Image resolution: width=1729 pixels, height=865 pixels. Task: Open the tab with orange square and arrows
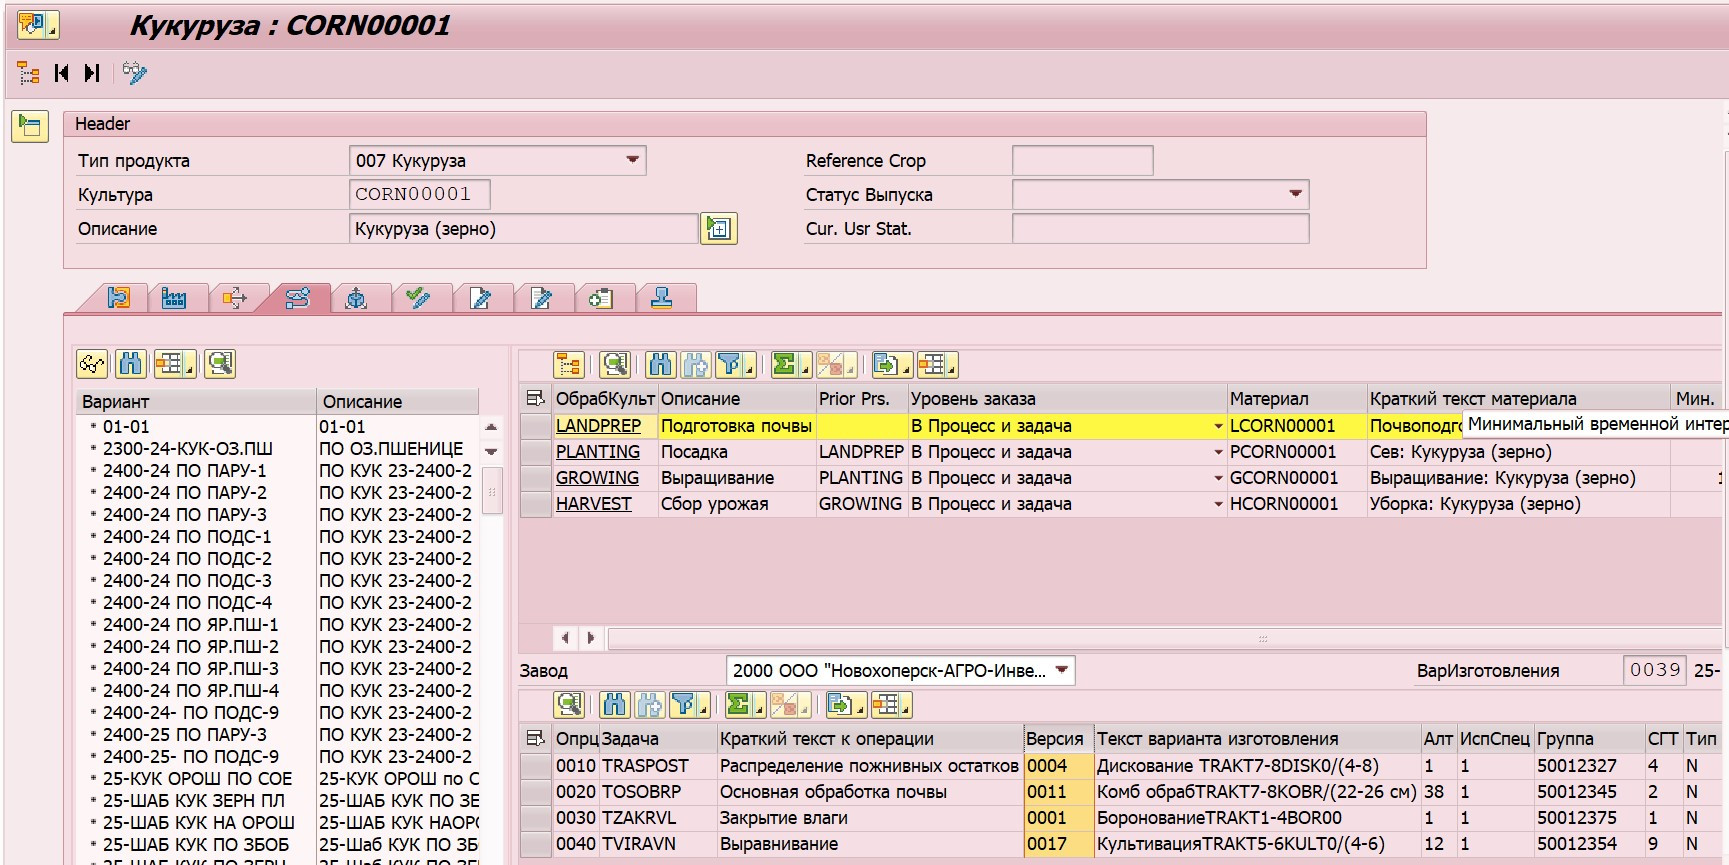234,298
